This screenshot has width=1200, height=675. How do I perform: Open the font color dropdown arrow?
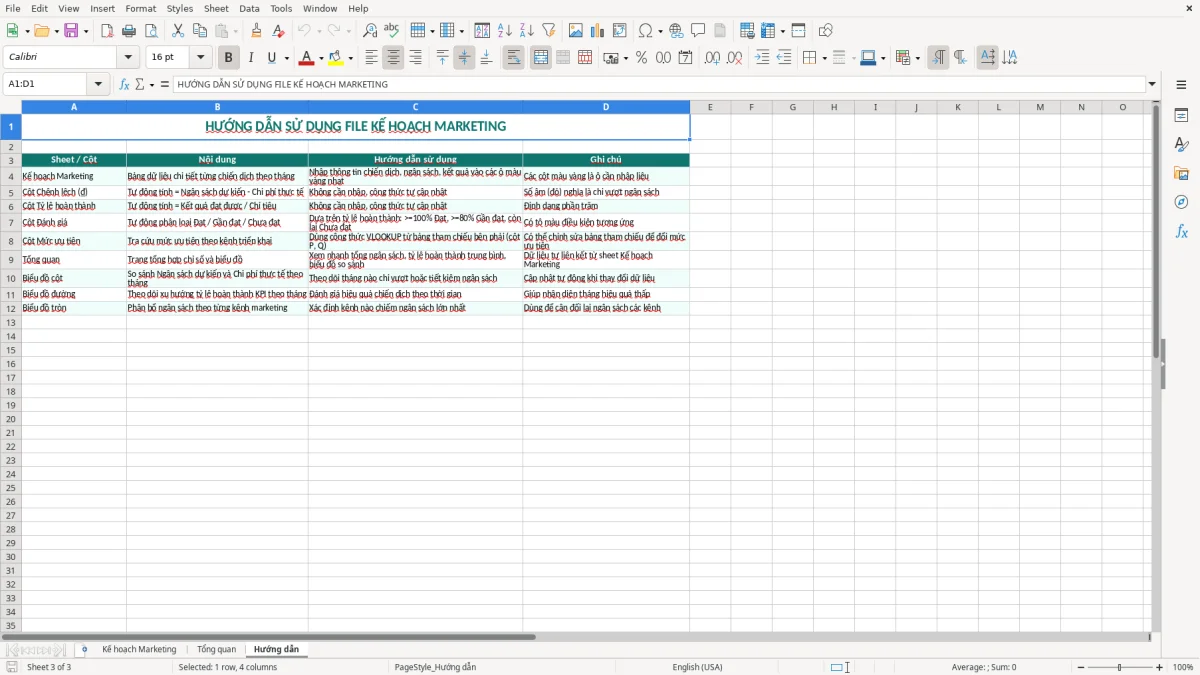[321, 58]
